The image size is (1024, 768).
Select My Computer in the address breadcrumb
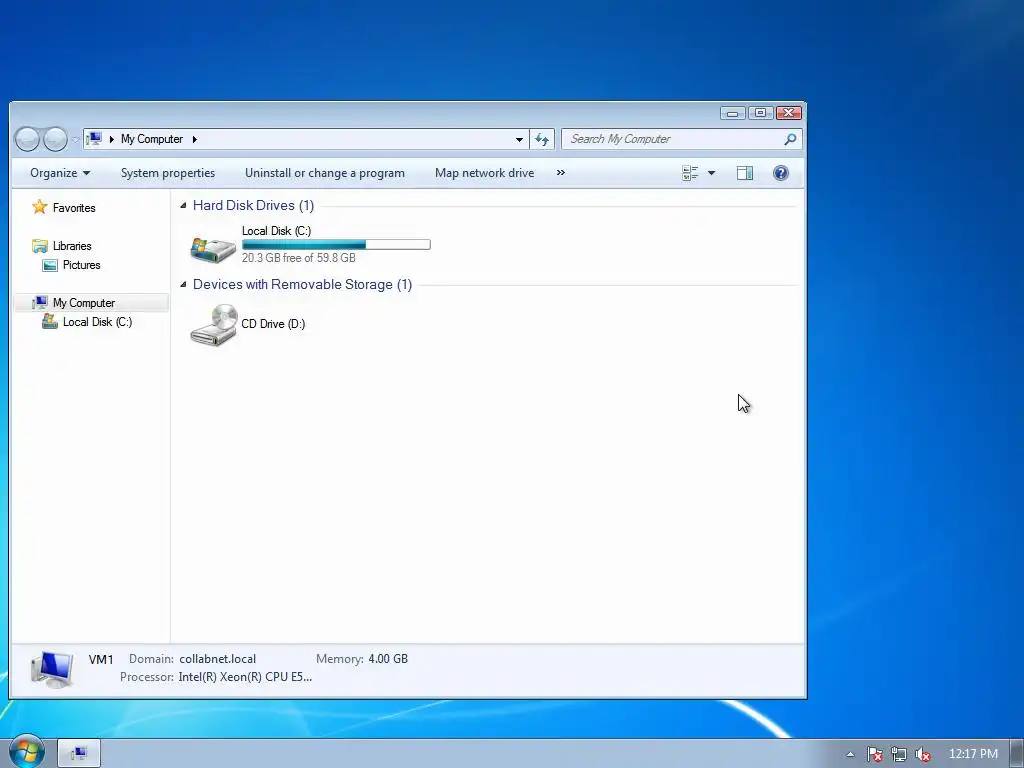click(x=152, y=139)
